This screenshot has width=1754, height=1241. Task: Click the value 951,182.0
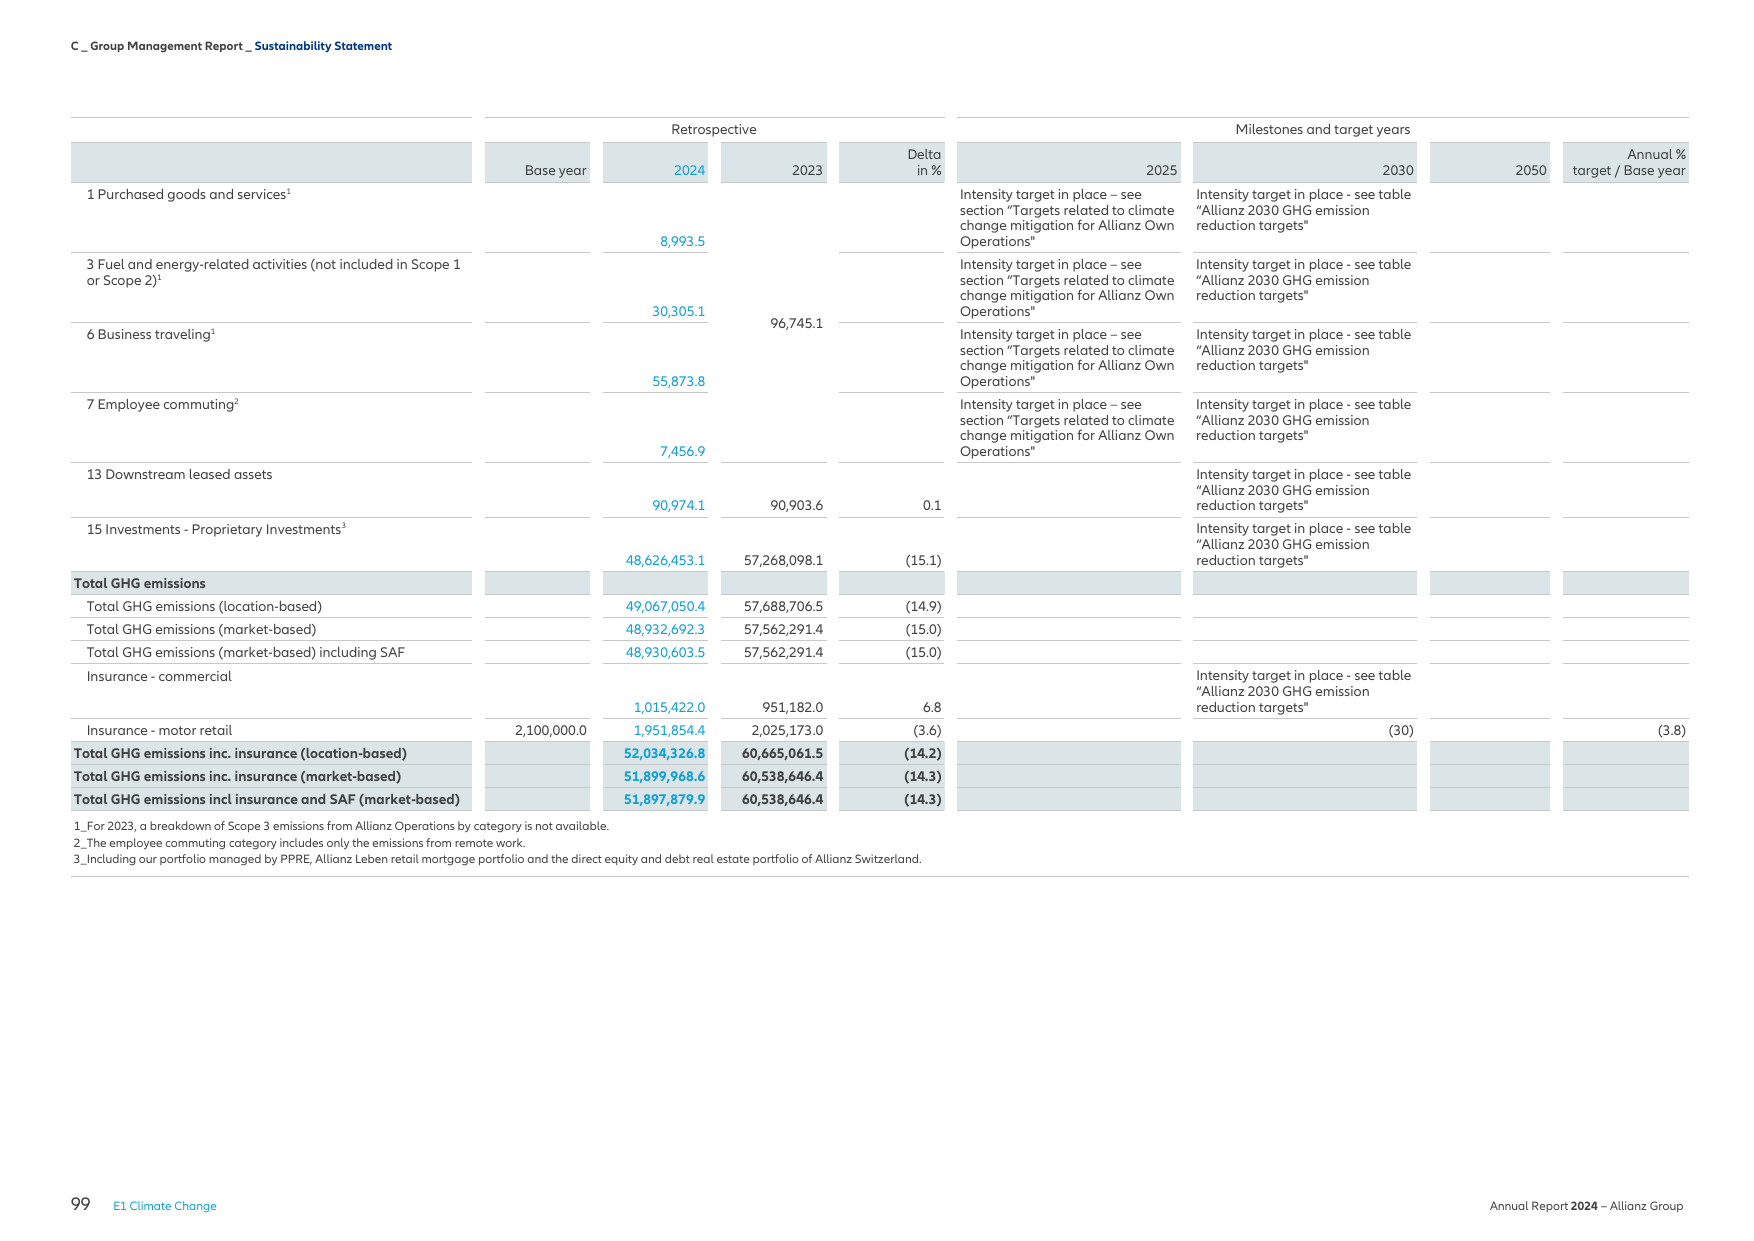tap(792, 707)
